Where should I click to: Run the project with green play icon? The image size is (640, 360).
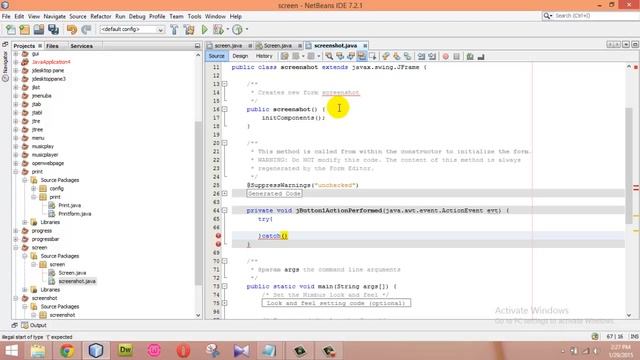pos(204,29)
